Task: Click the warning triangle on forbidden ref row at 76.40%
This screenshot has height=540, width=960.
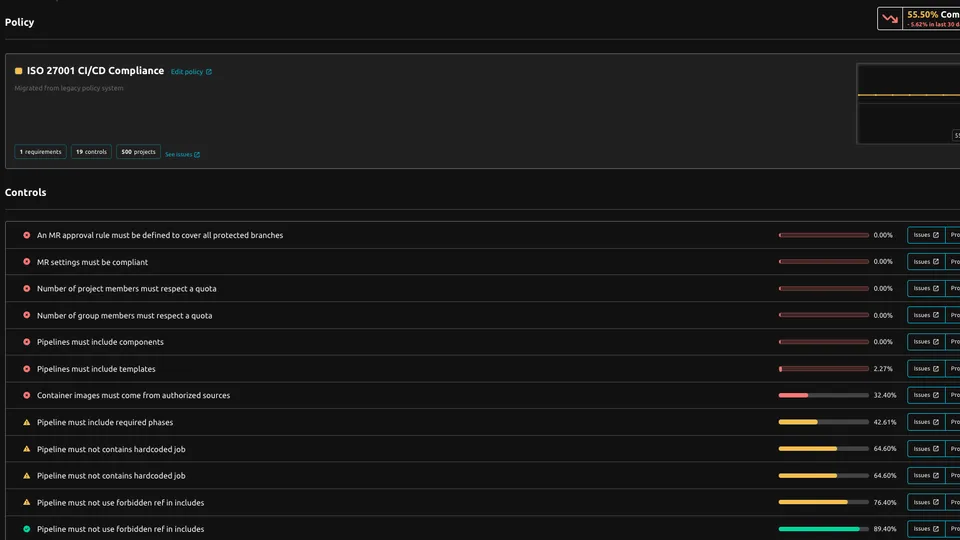Action: pyautogui.click(x=26, y=502)
